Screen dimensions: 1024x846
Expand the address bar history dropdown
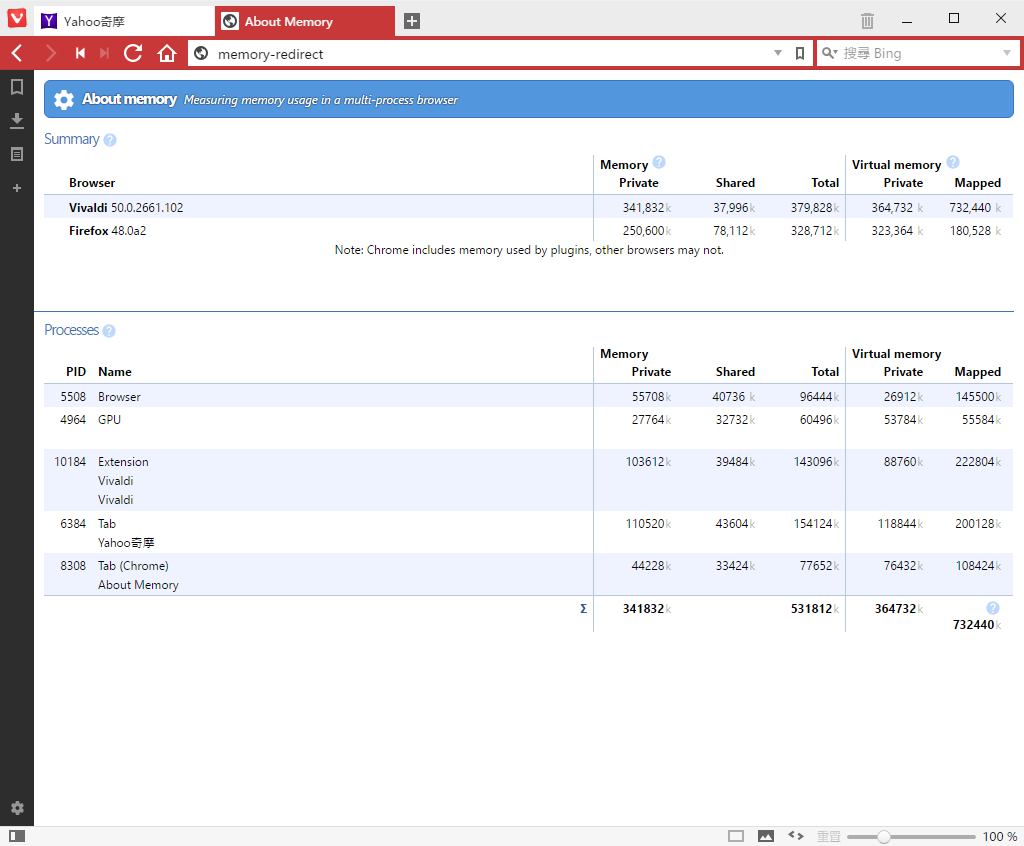pyautogui.click(x=778, y=53)
